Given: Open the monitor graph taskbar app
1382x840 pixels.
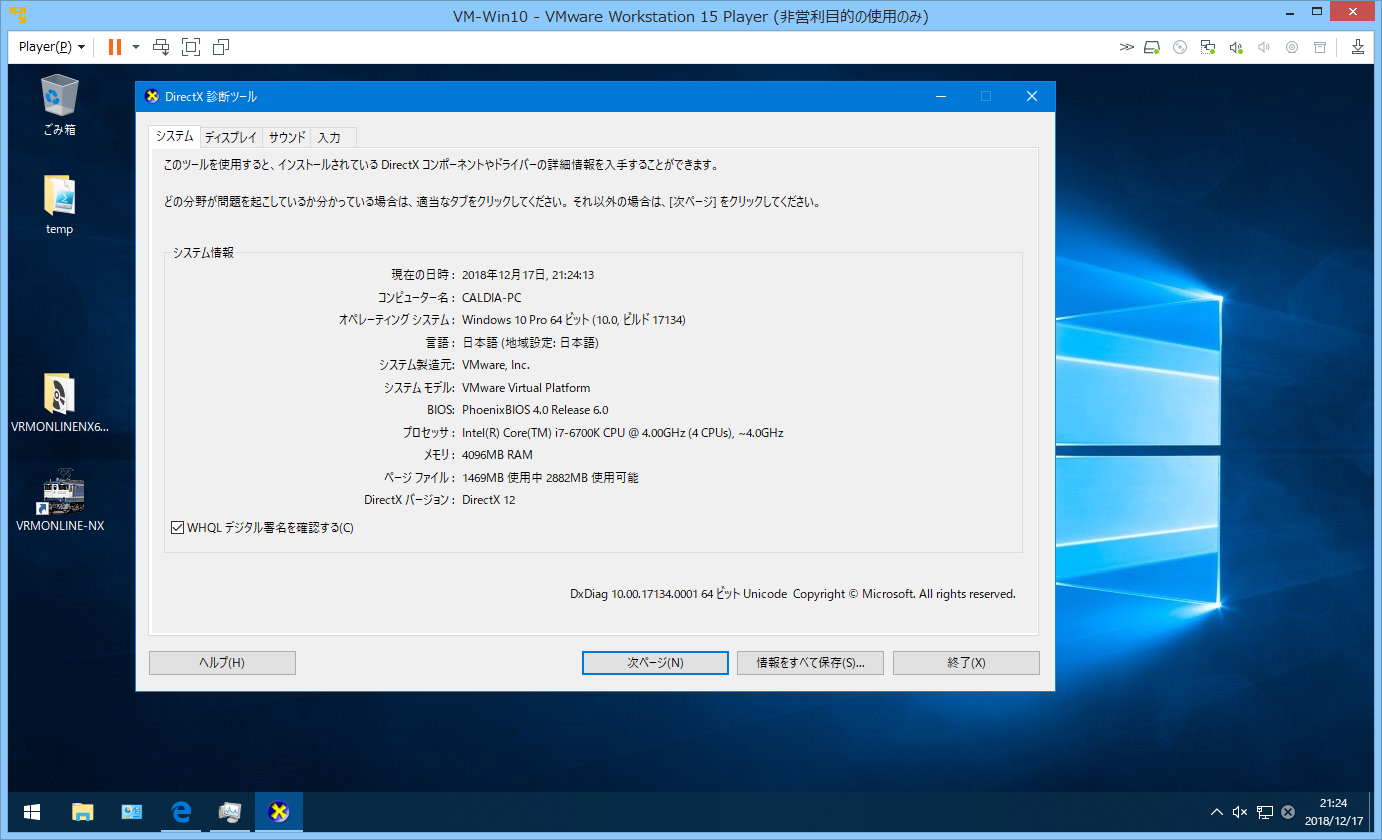Looking at the screenshot, I should click(230, 812).
